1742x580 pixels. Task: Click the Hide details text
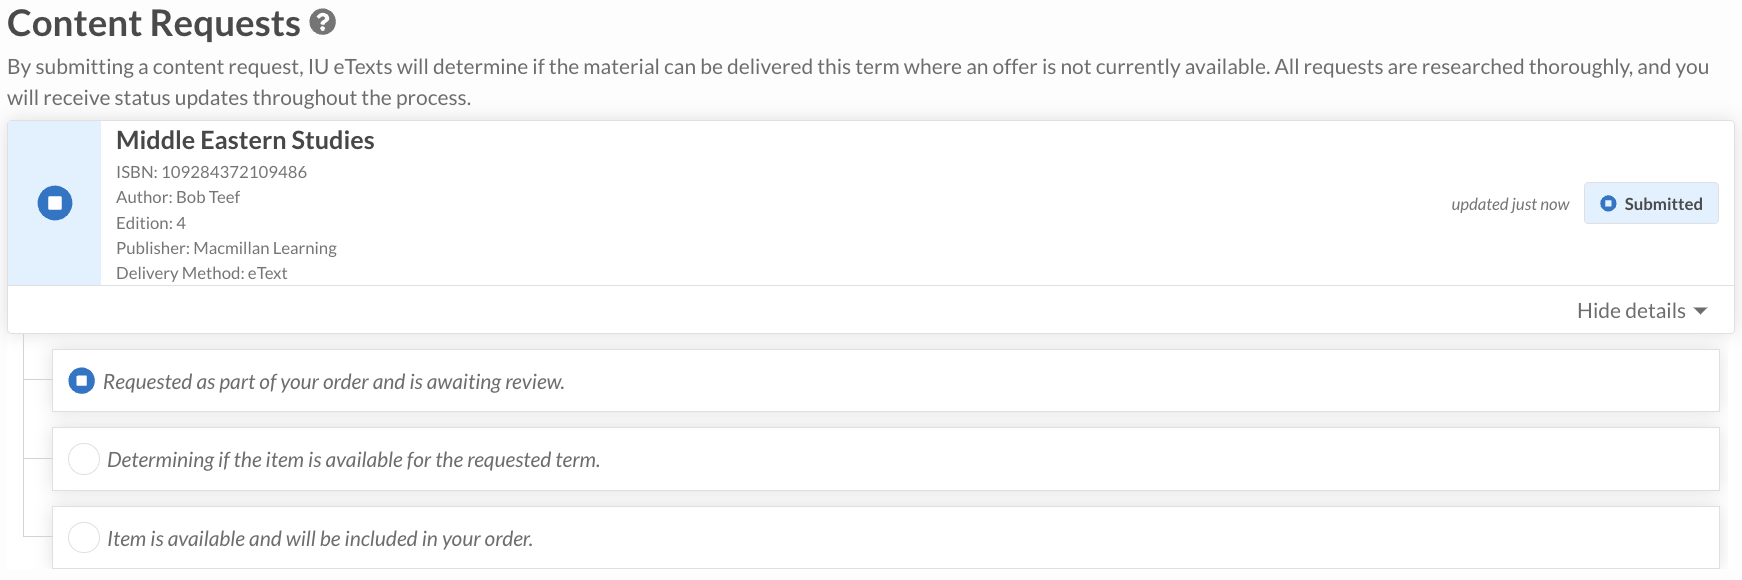click(1631, 311)
